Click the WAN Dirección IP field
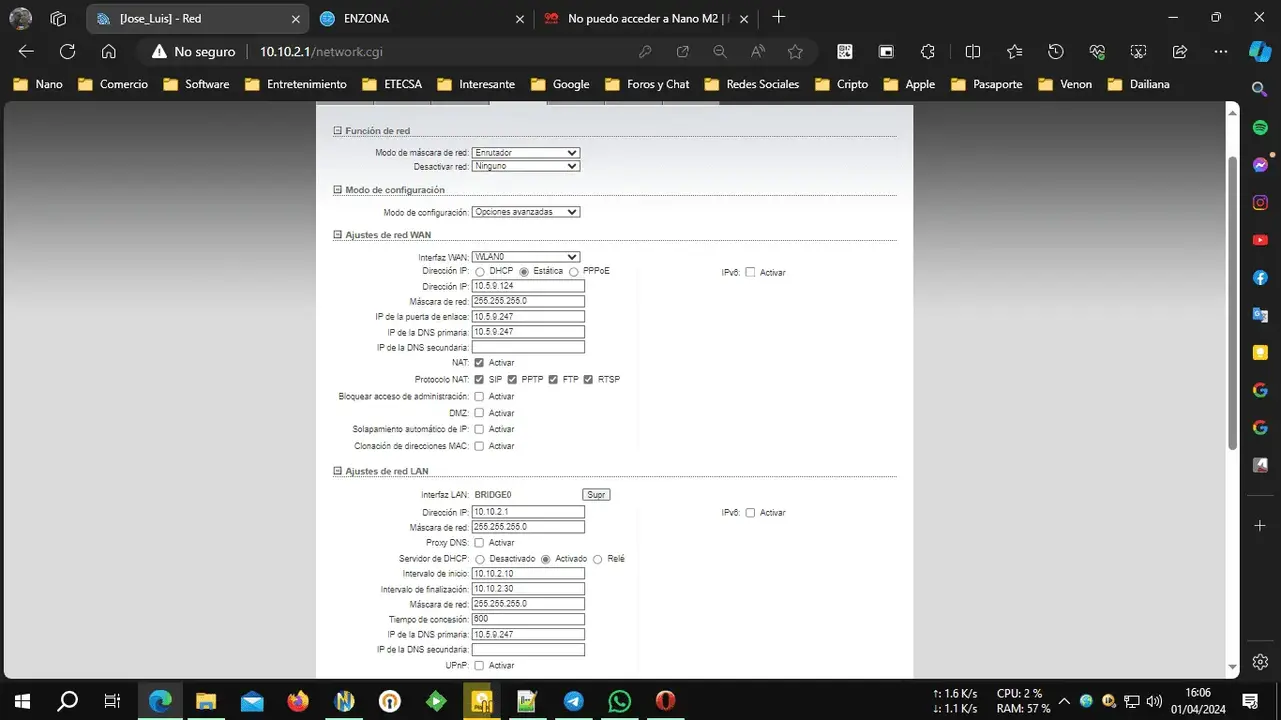The image size is (1281, 720). 528,286
